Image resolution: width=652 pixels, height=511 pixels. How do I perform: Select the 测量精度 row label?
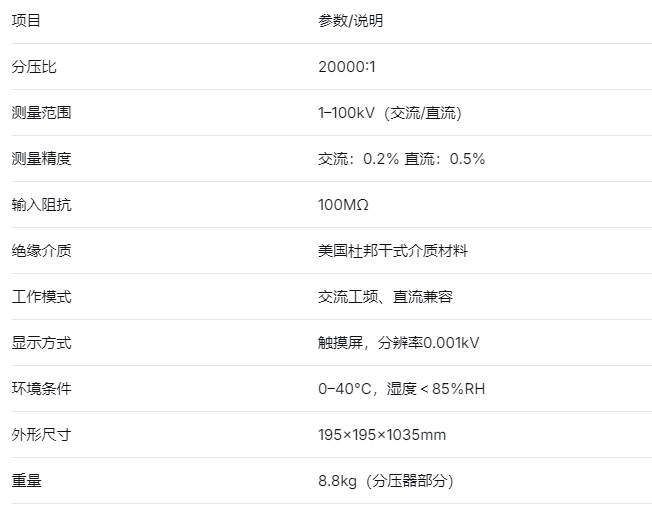[41, 159]
